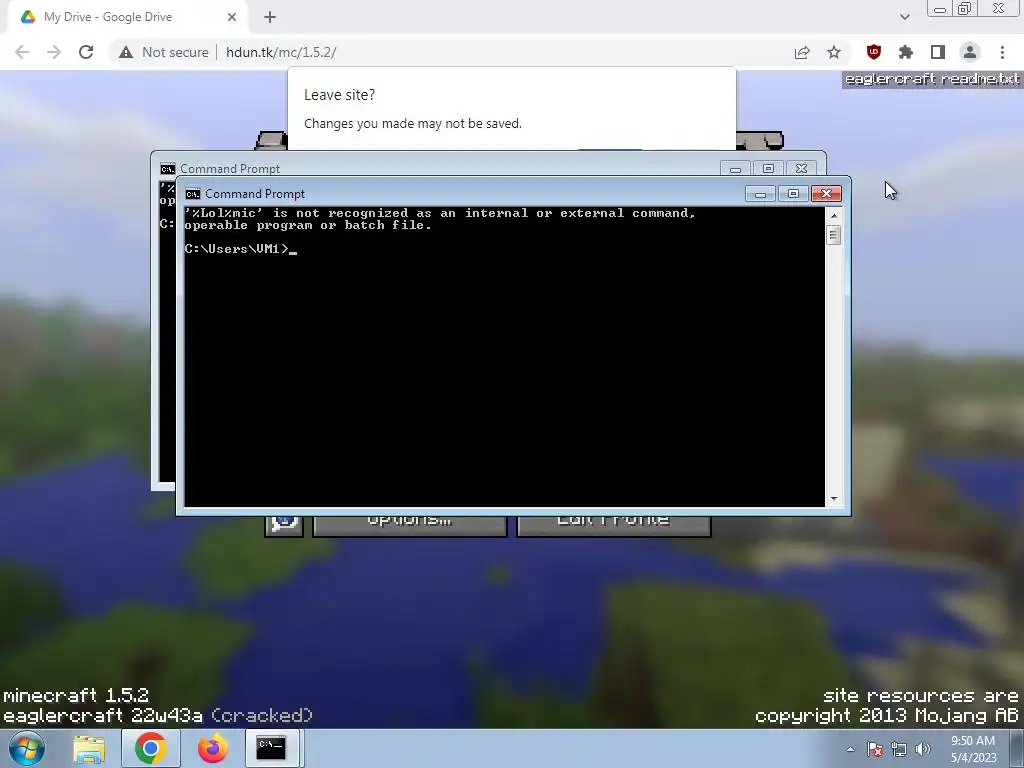Image resolution: width=1024 pixels, height=768 pixels.
Task: Click the Command Prompt scrollbar thumb
Action: click(833, 234)
